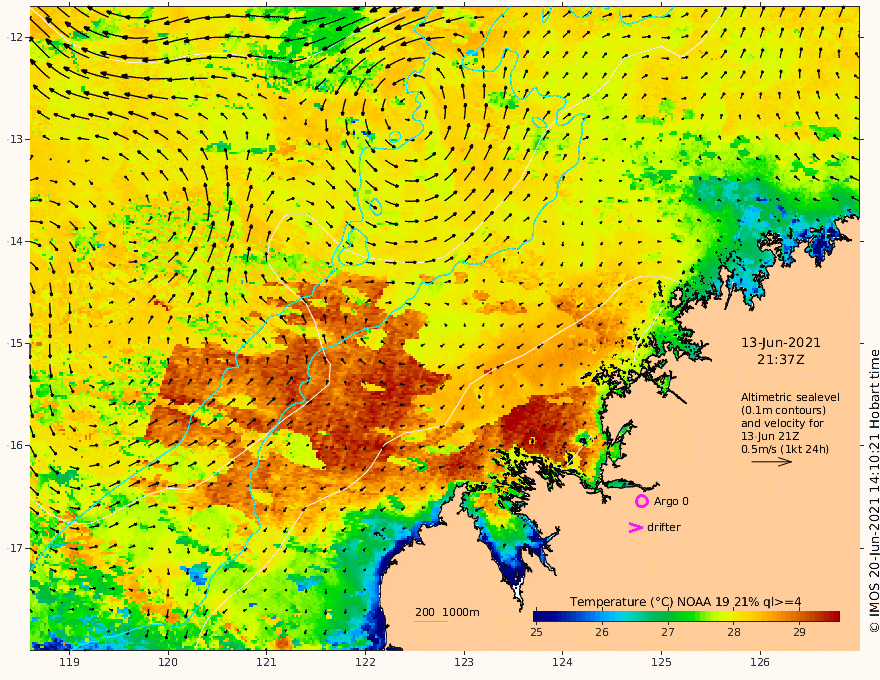Click the cyan 200m isobath legend line
Viewport: 880px width, 680px height.
click(431, 621)
